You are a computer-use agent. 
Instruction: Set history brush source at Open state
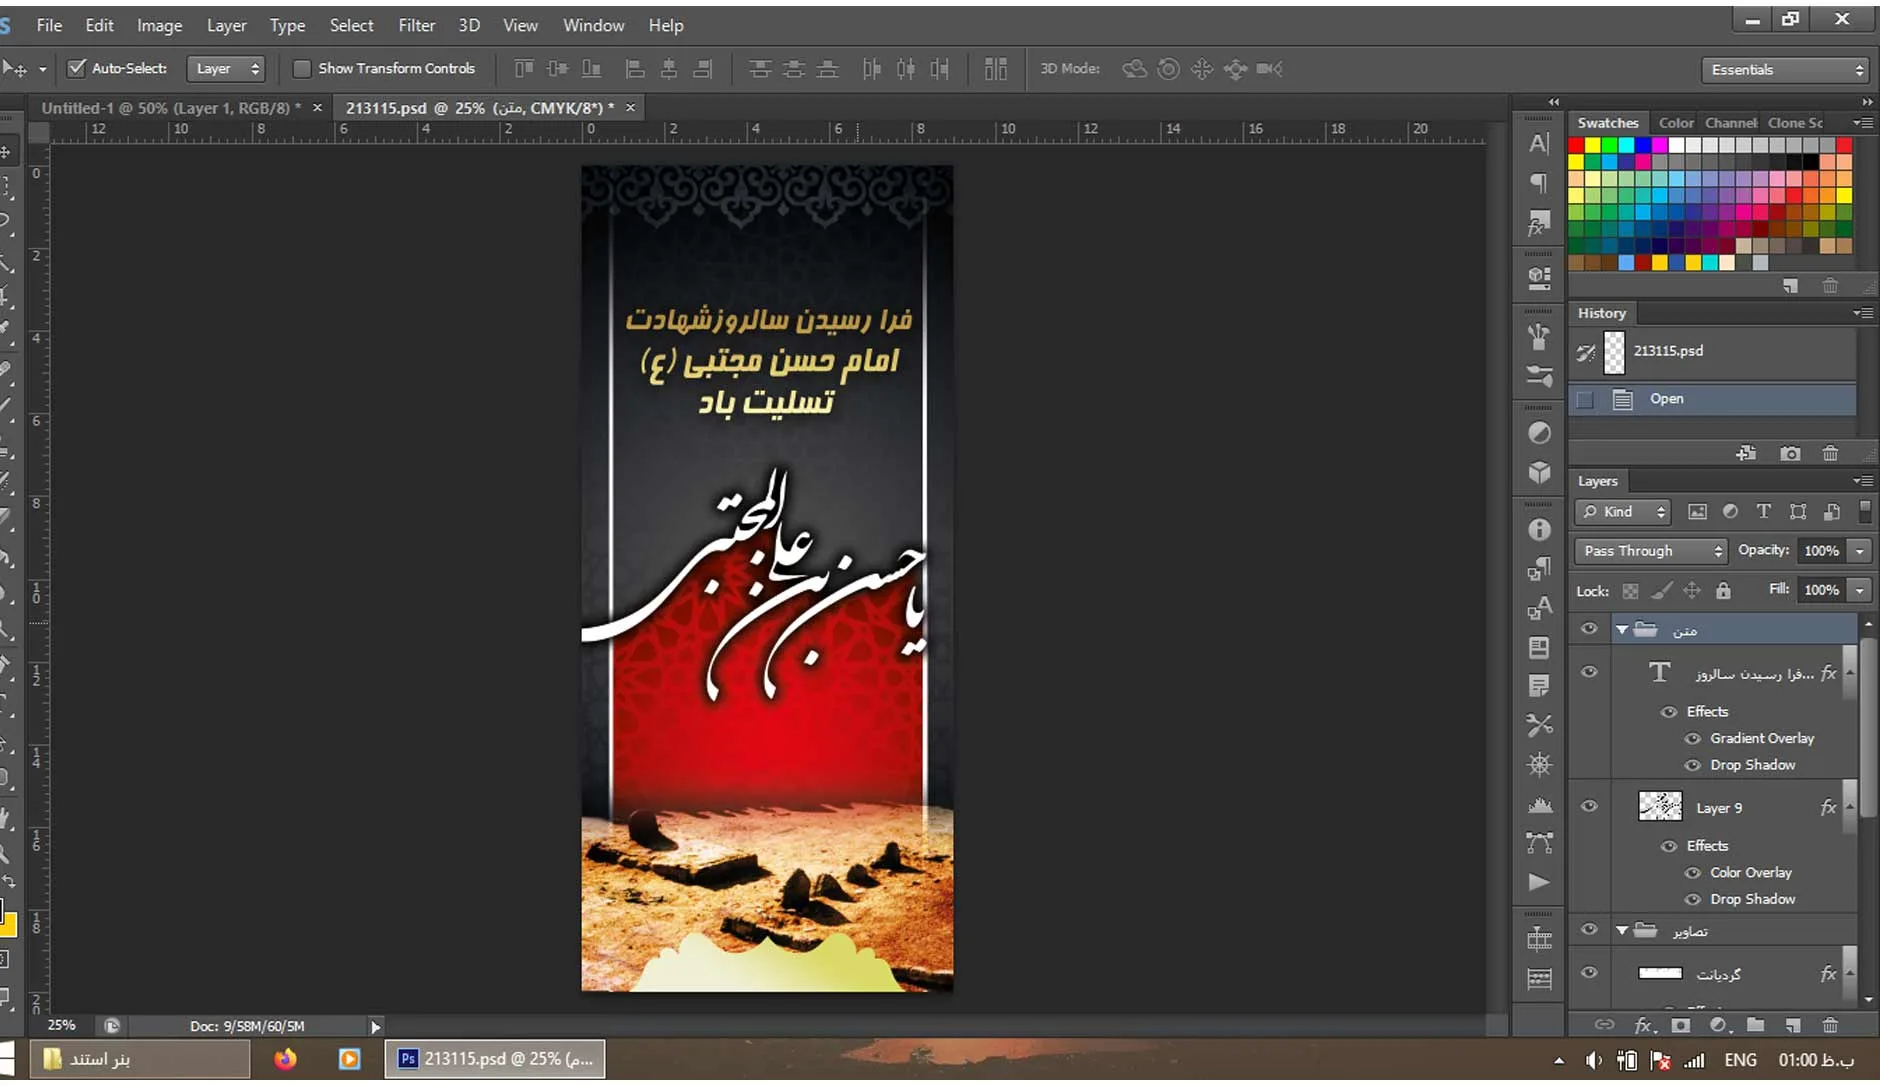point(1585,400)
